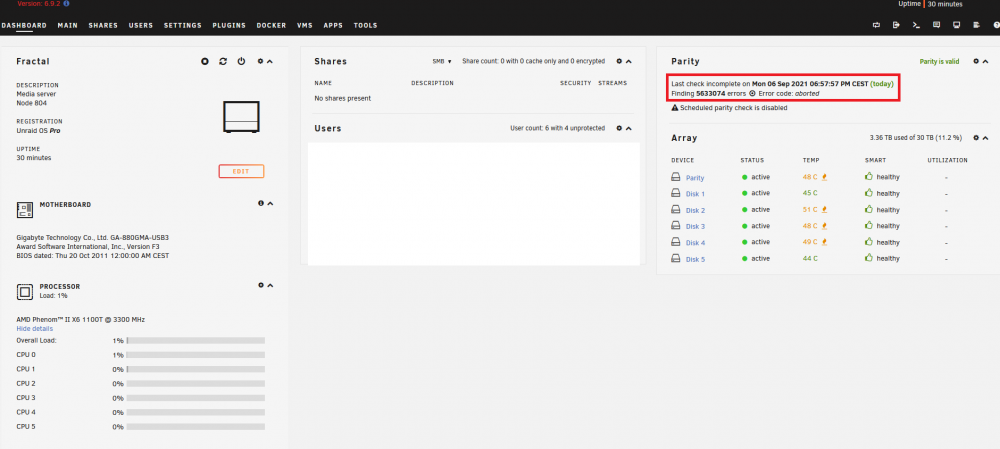The width and height of the screenshot is (1000, 449).
Task: Open the Terminal icon in top bar
Action: pyautogui.click(x=916, y=26)
